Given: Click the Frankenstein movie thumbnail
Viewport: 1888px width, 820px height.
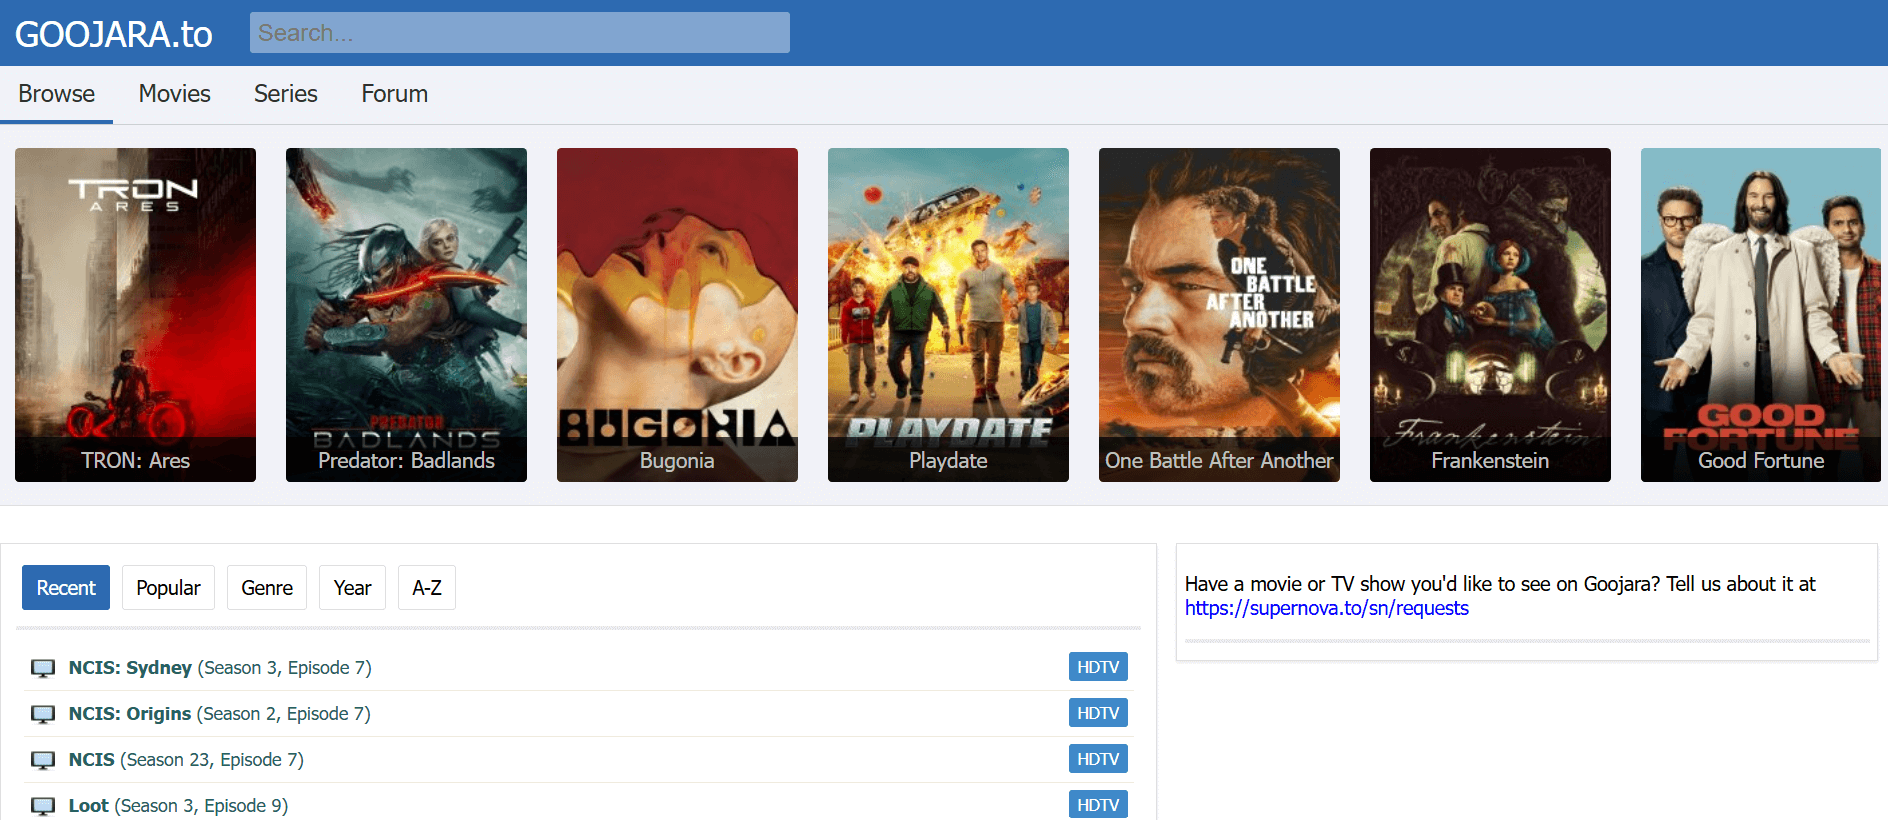Looking at the screenshot, I should coord(1489,314).
